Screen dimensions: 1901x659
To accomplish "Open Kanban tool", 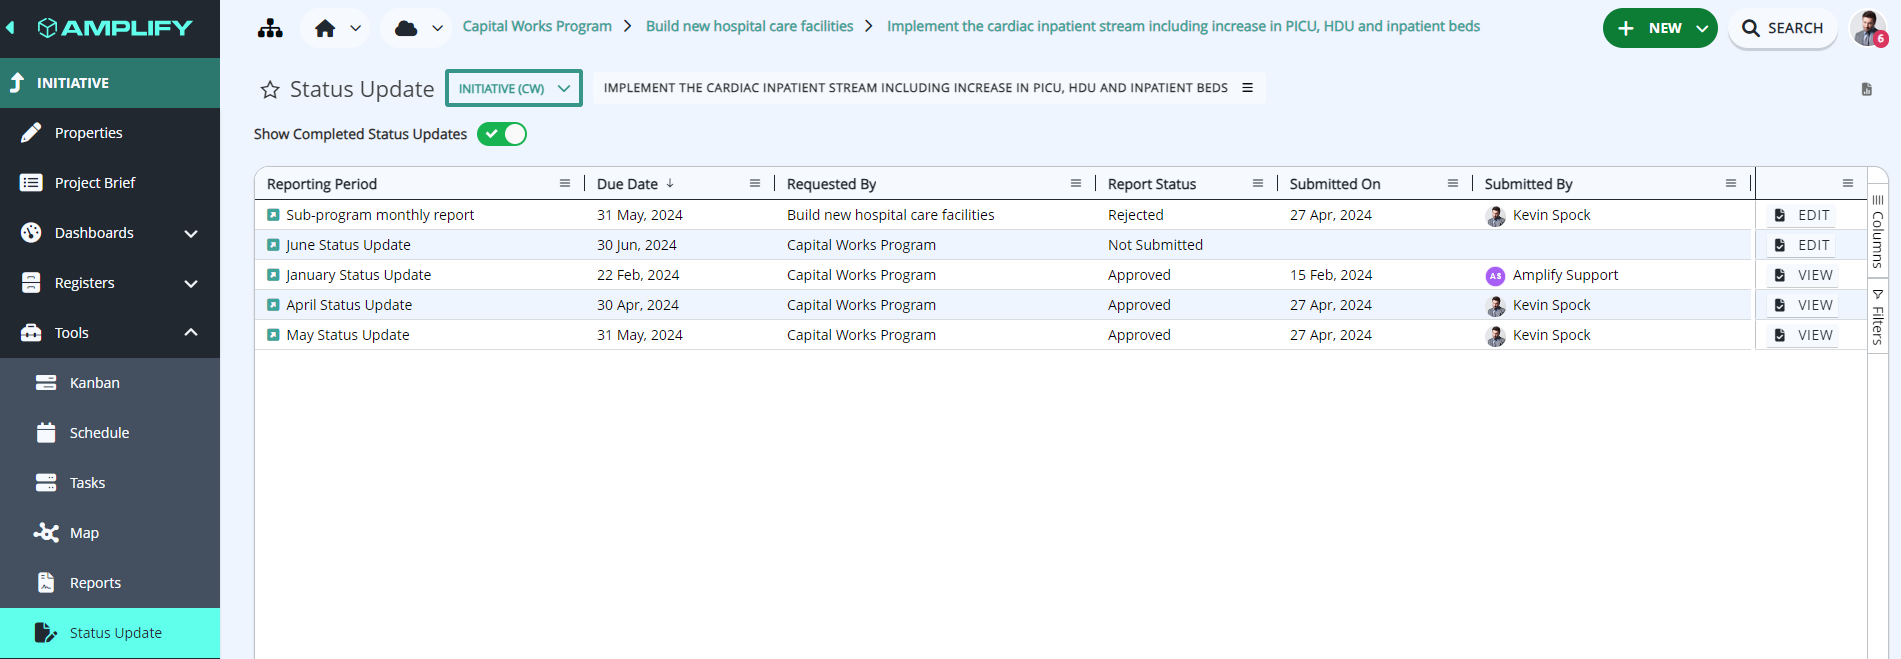I will click(x=110, y=383).
